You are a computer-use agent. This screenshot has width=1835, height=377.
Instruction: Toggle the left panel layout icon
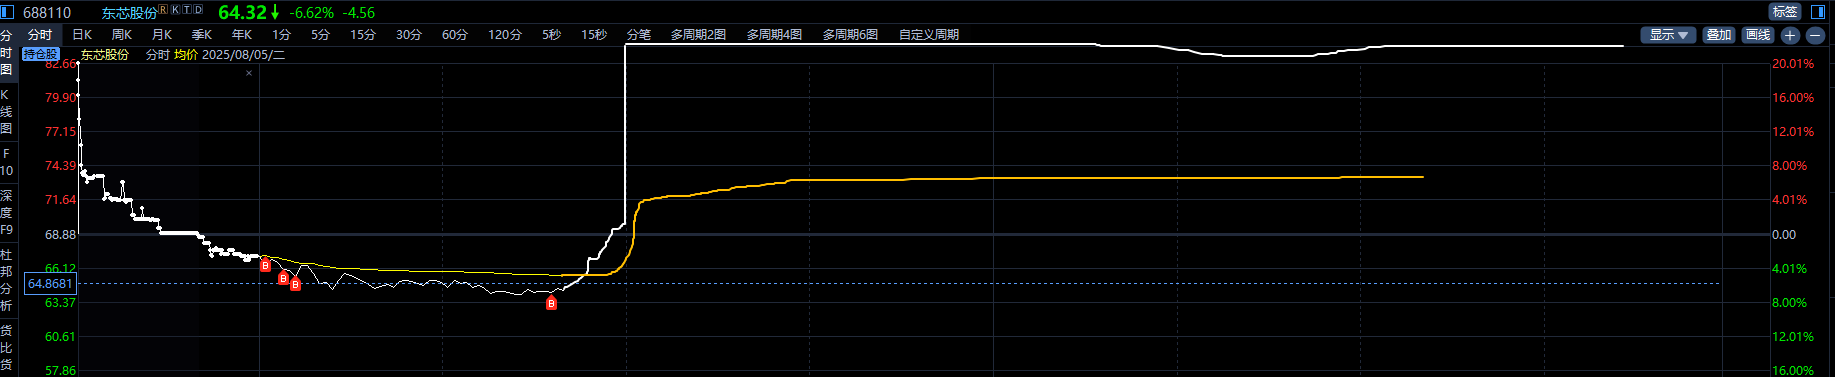7,12
